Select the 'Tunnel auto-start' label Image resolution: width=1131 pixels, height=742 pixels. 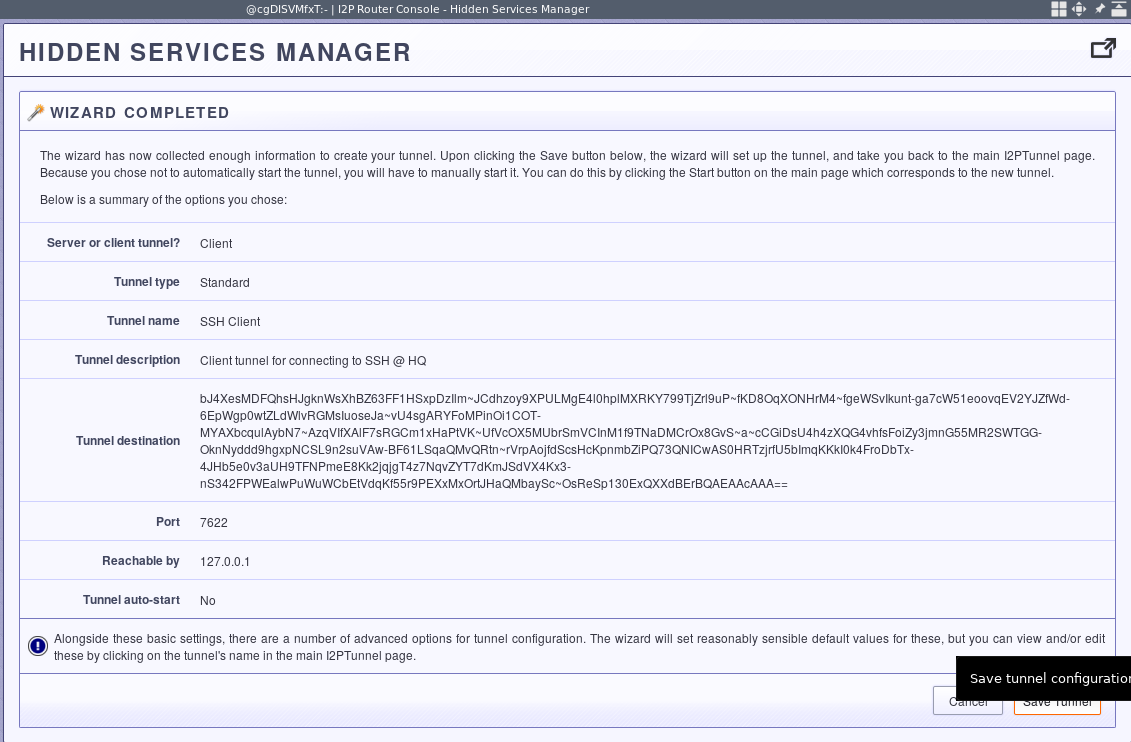click(131, 599)
